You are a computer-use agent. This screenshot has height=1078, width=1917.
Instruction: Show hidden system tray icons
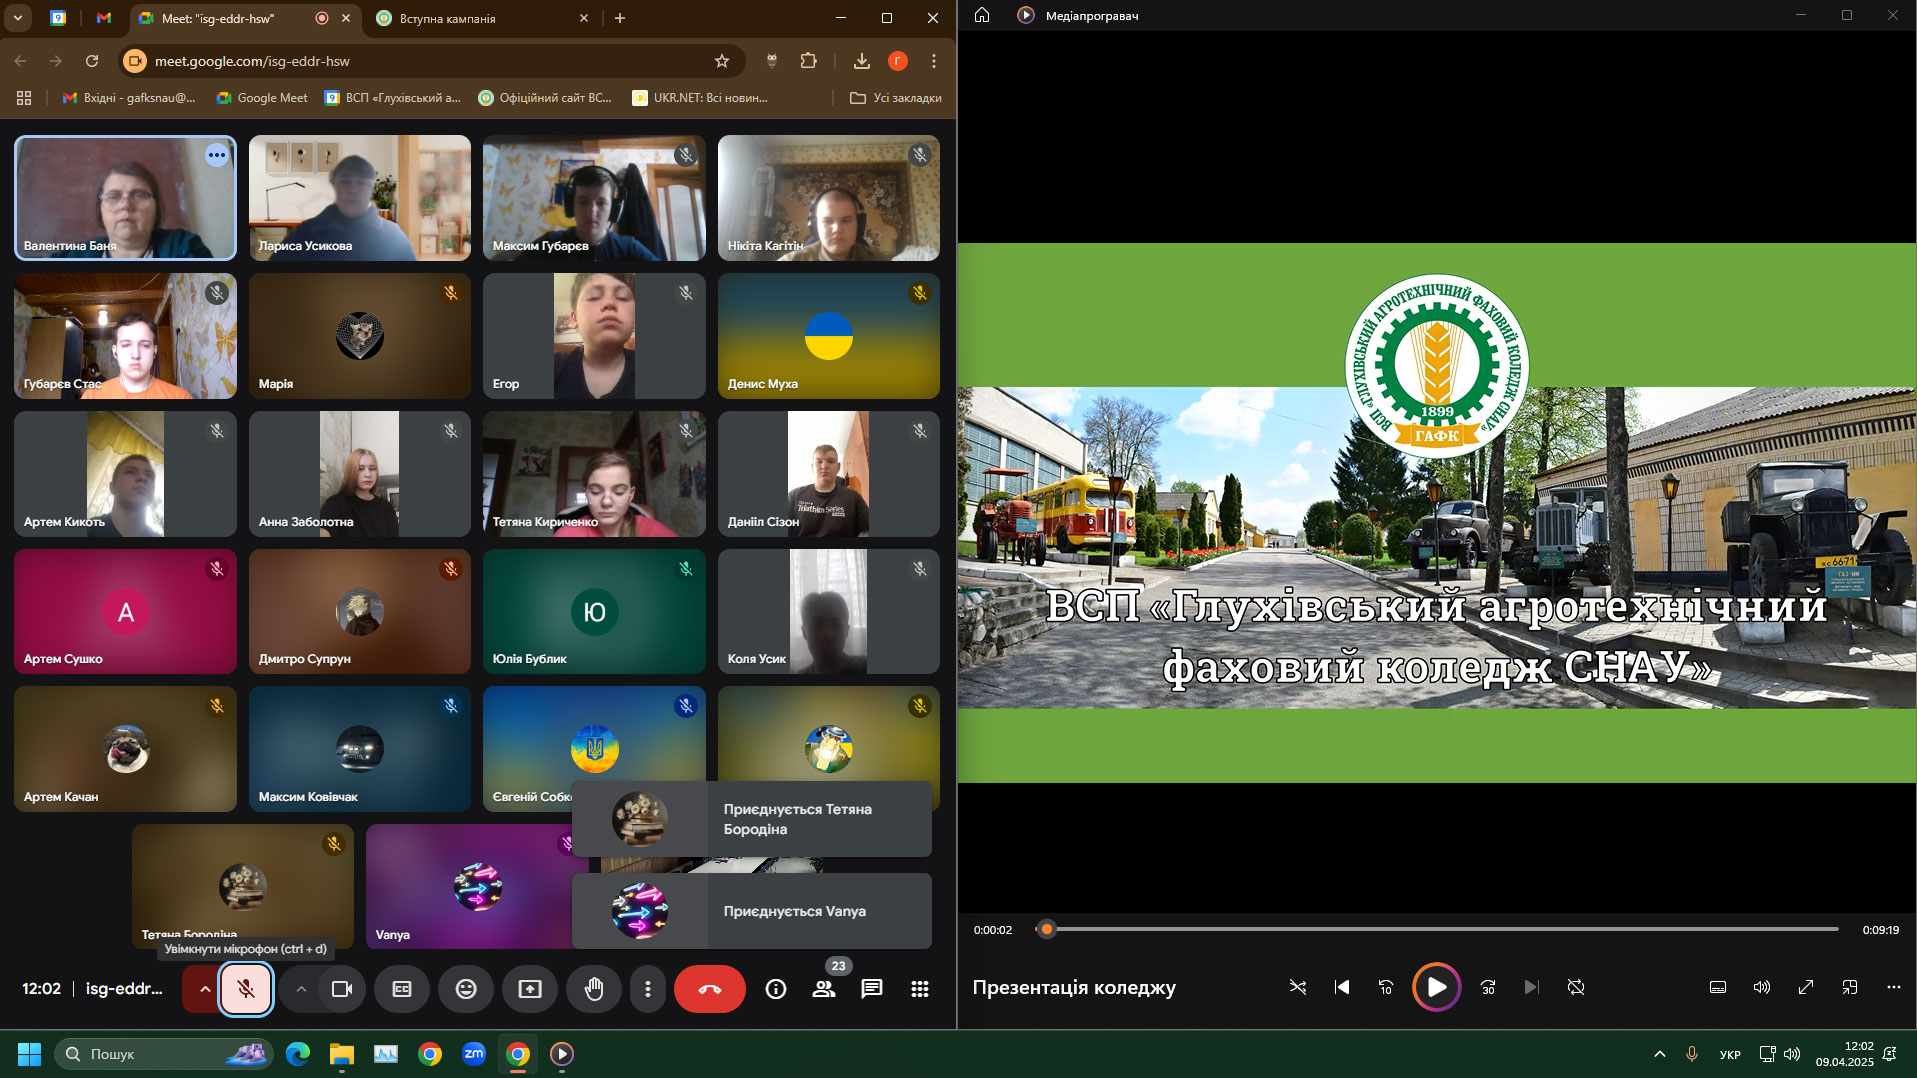coord(1660,1054)
